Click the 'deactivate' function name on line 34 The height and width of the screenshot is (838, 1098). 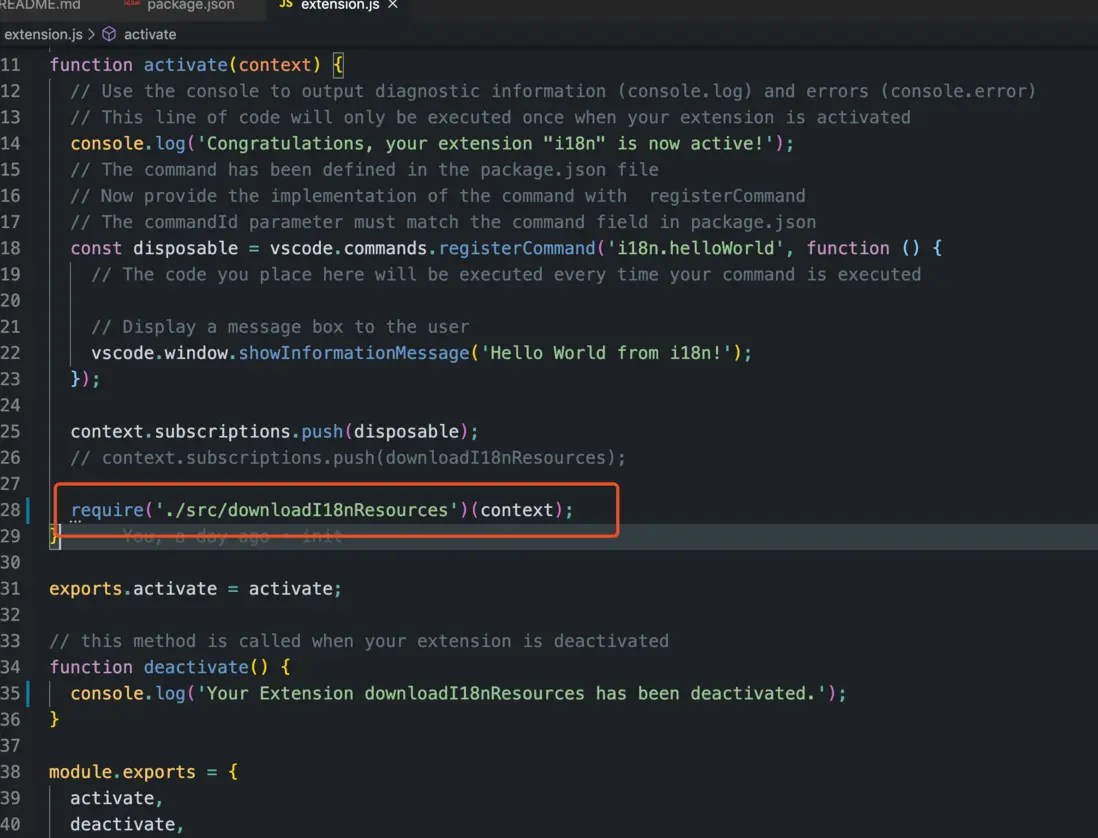[x=196, y=667]
